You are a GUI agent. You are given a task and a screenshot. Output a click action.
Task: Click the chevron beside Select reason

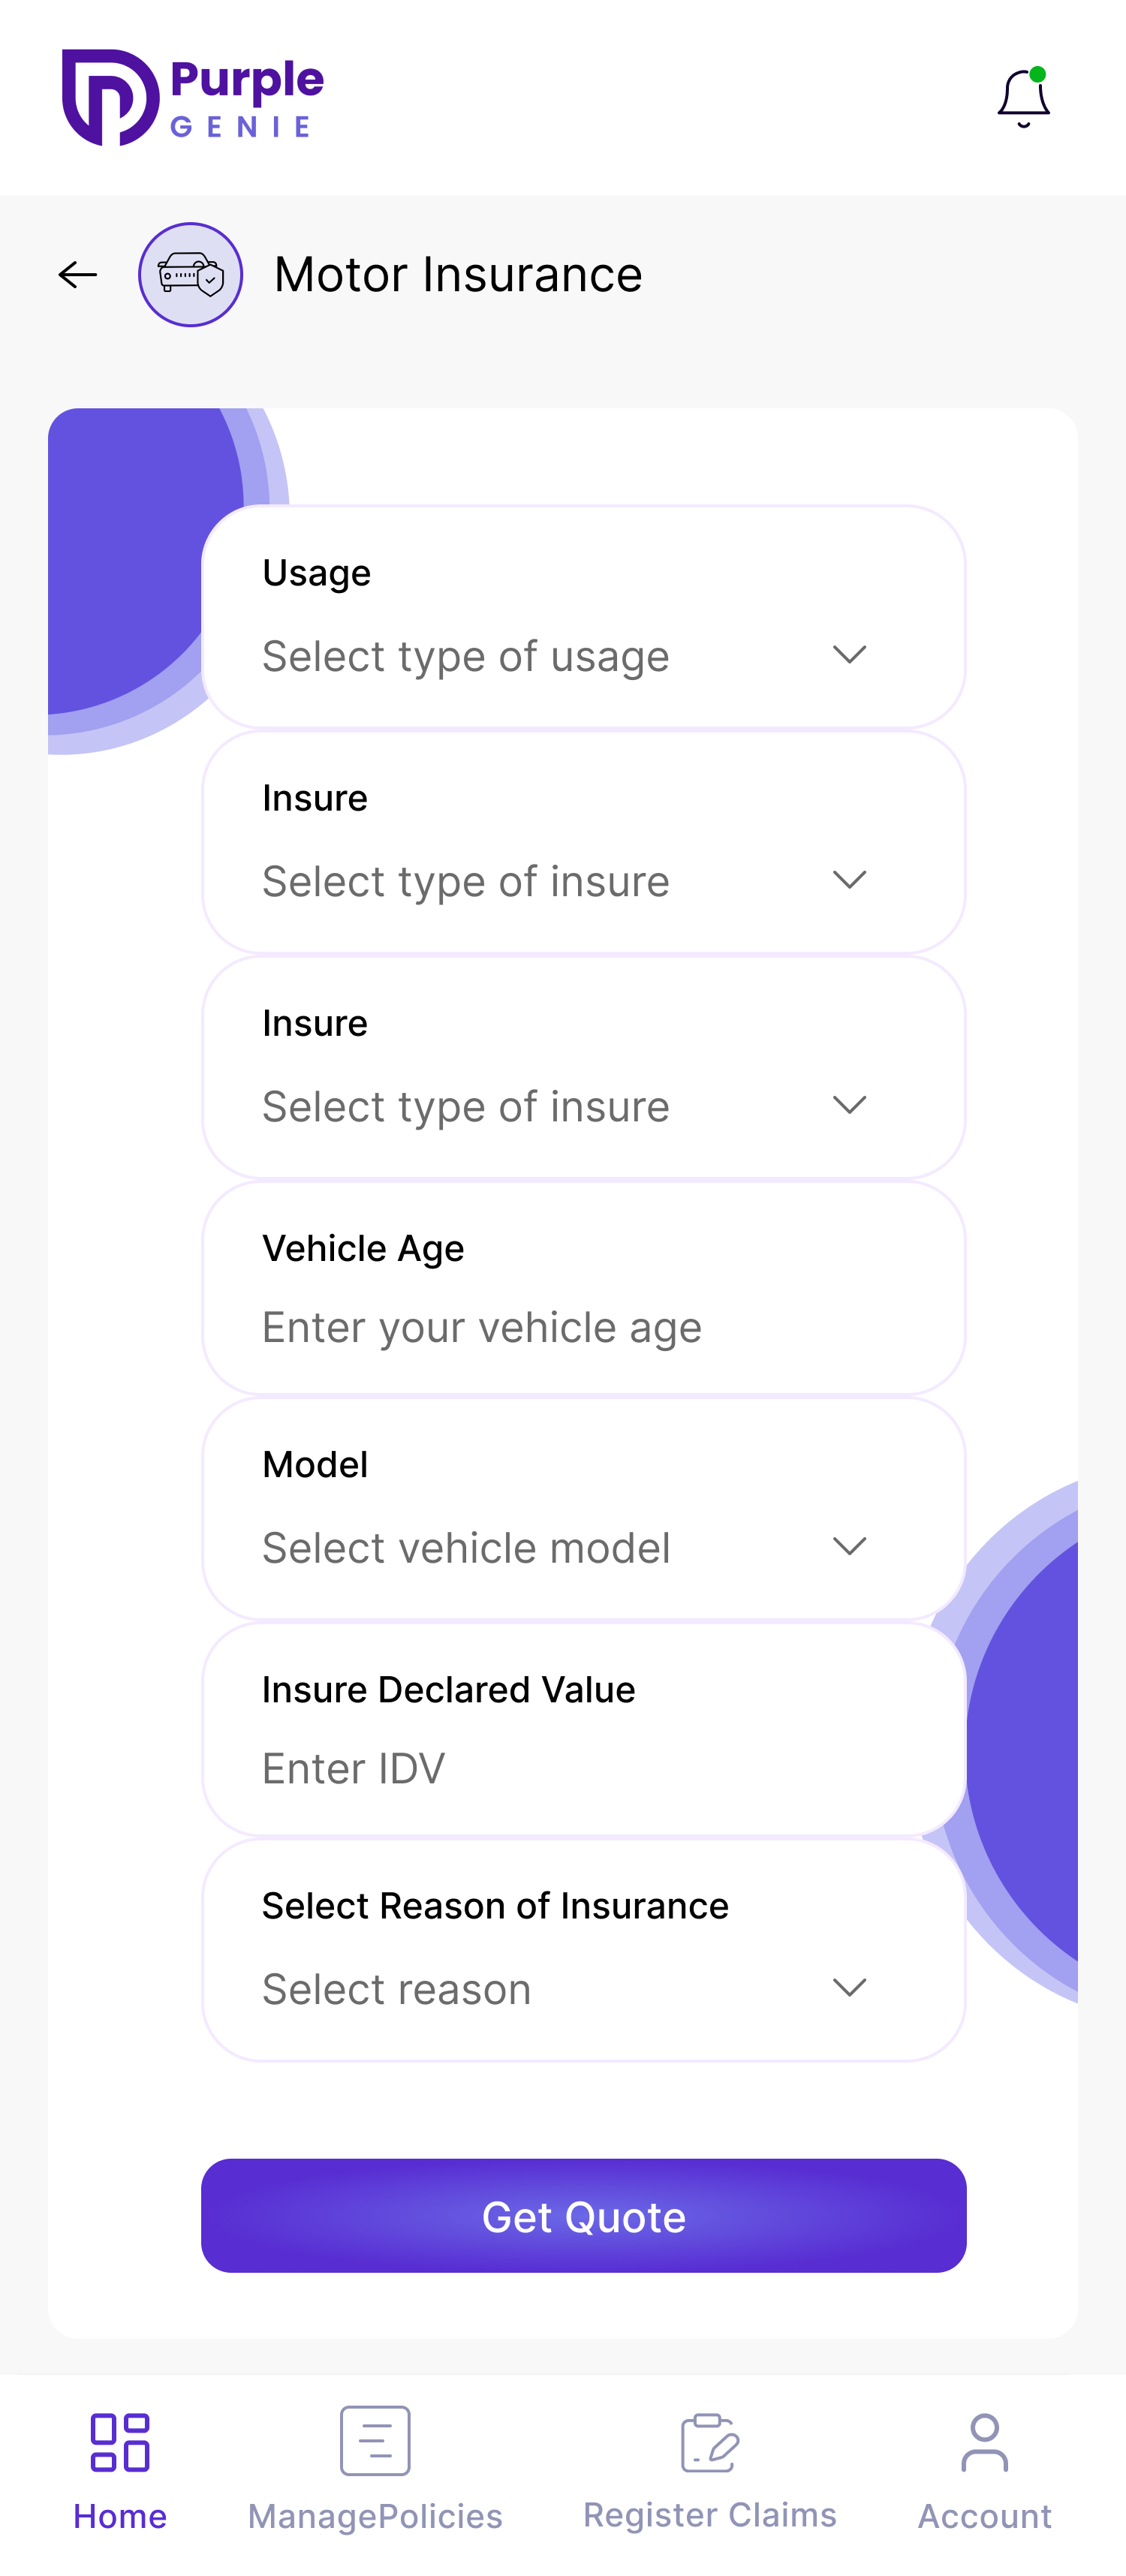coord(849,1988)
